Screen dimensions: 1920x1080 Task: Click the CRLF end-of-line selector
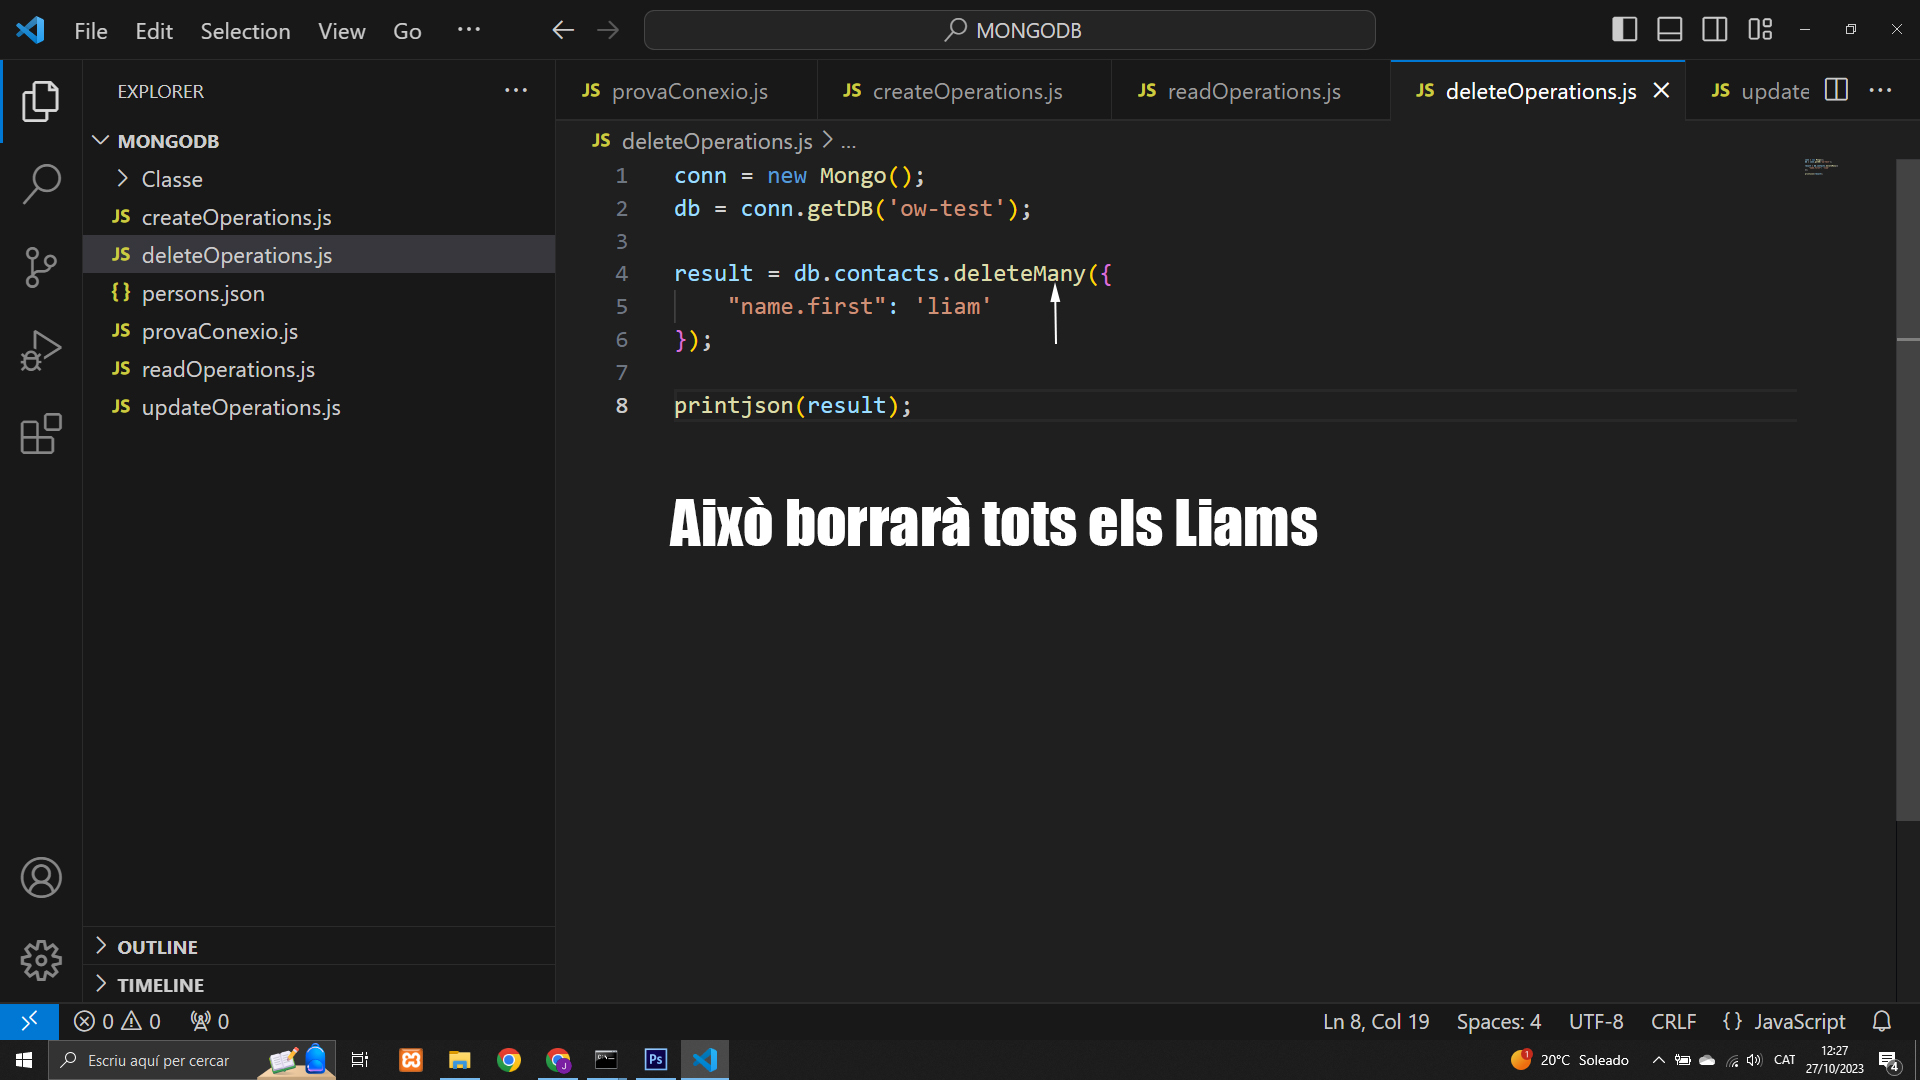pos(1673,1021)
